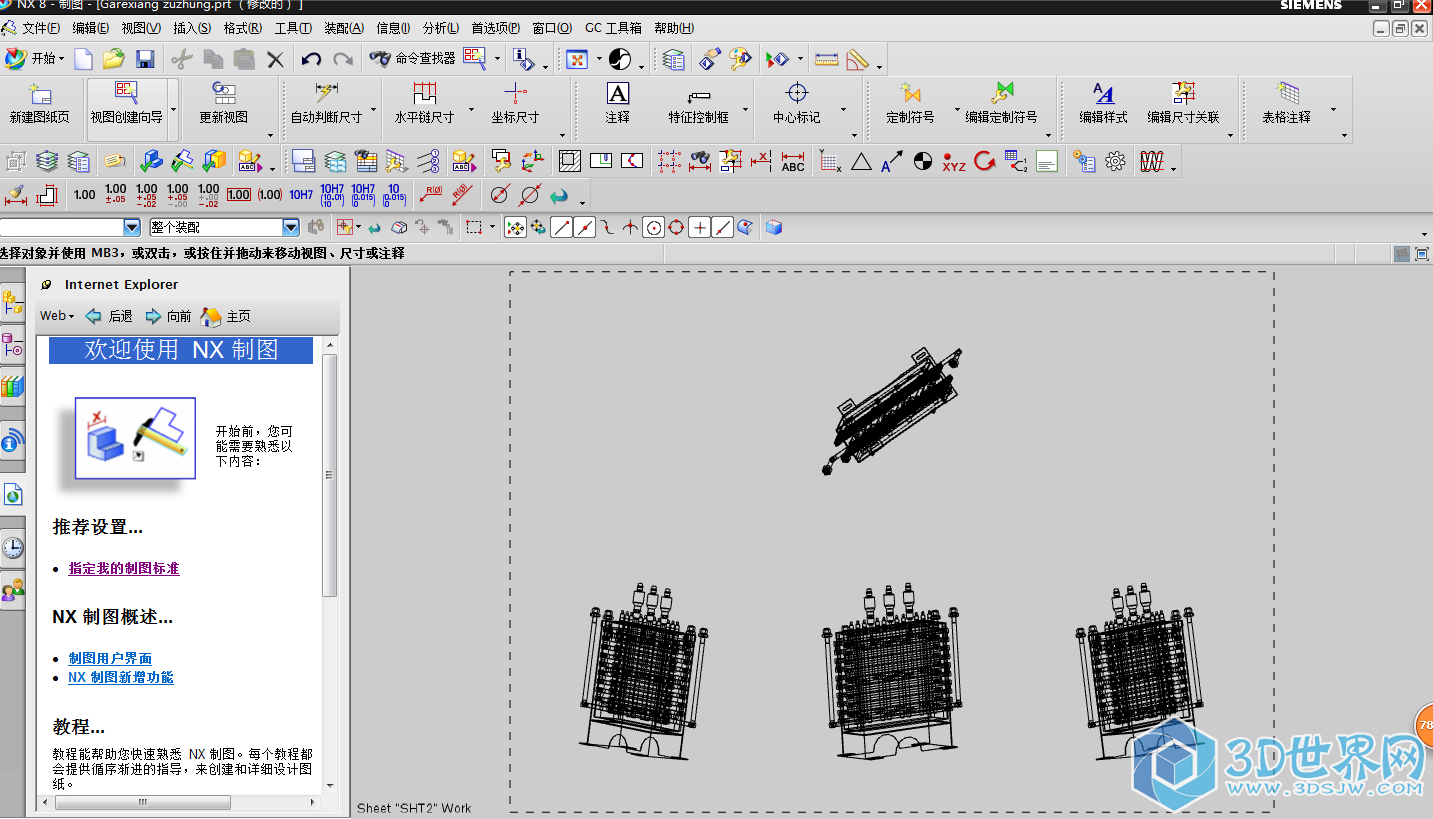Viewport: 1433px width, 819px height.
Task: Click the browser panel vertical scrollbar
Action: tap(330, 475)
